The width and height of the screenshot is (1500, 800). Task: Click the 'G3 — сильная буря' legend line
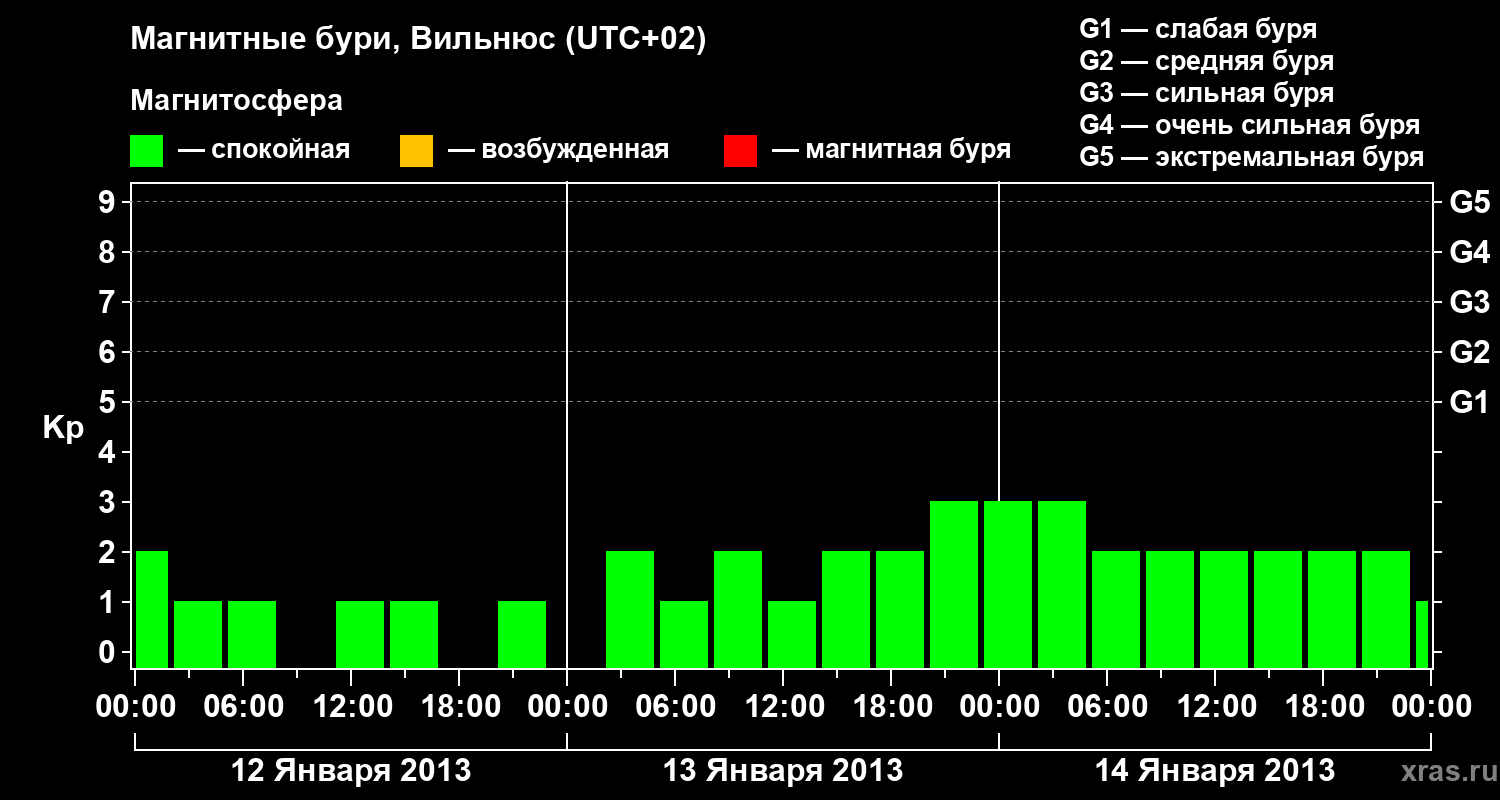[1206, 93]
